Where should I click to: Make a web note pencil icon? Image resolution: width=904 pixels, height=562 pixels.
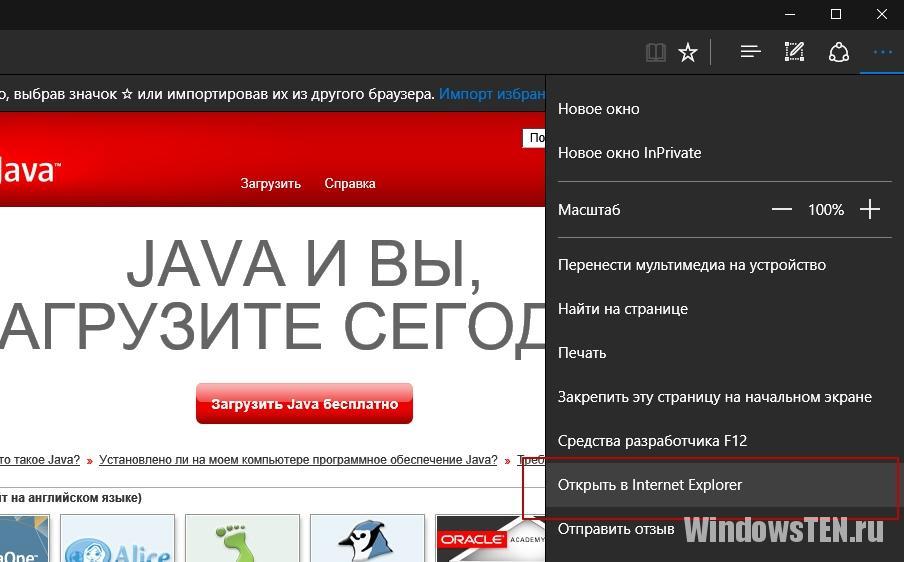794,52
